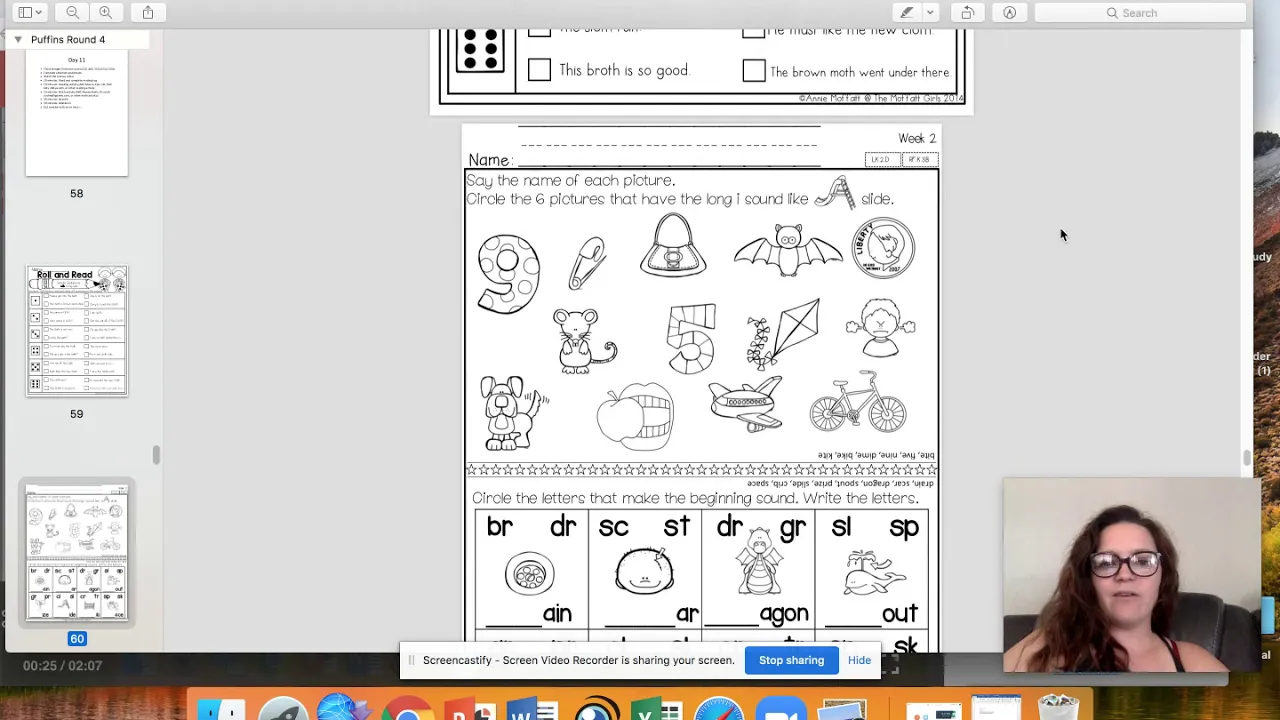Image resolution: width=1280 pixels, height=720 pixels.
Task: Click the 'Name:' label on worksheet
Action: (490, 160)
